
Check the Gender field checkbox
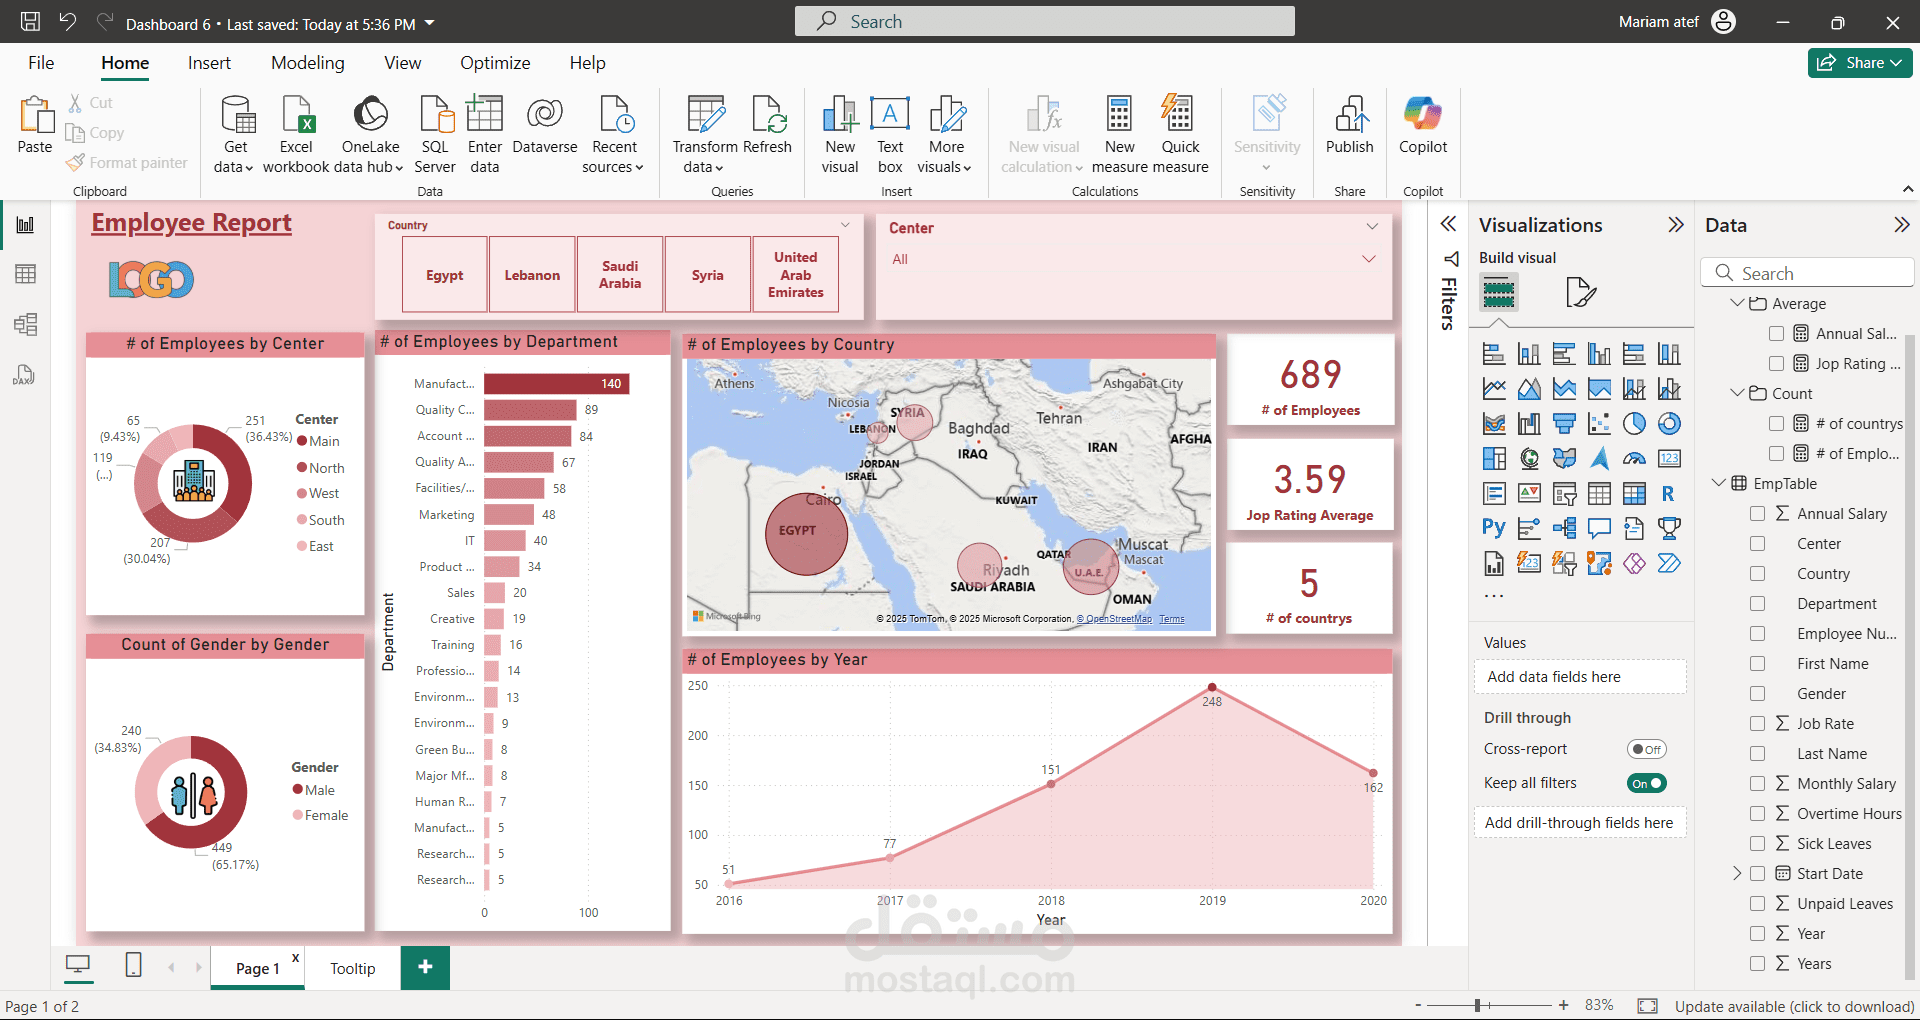[1757, 694]
